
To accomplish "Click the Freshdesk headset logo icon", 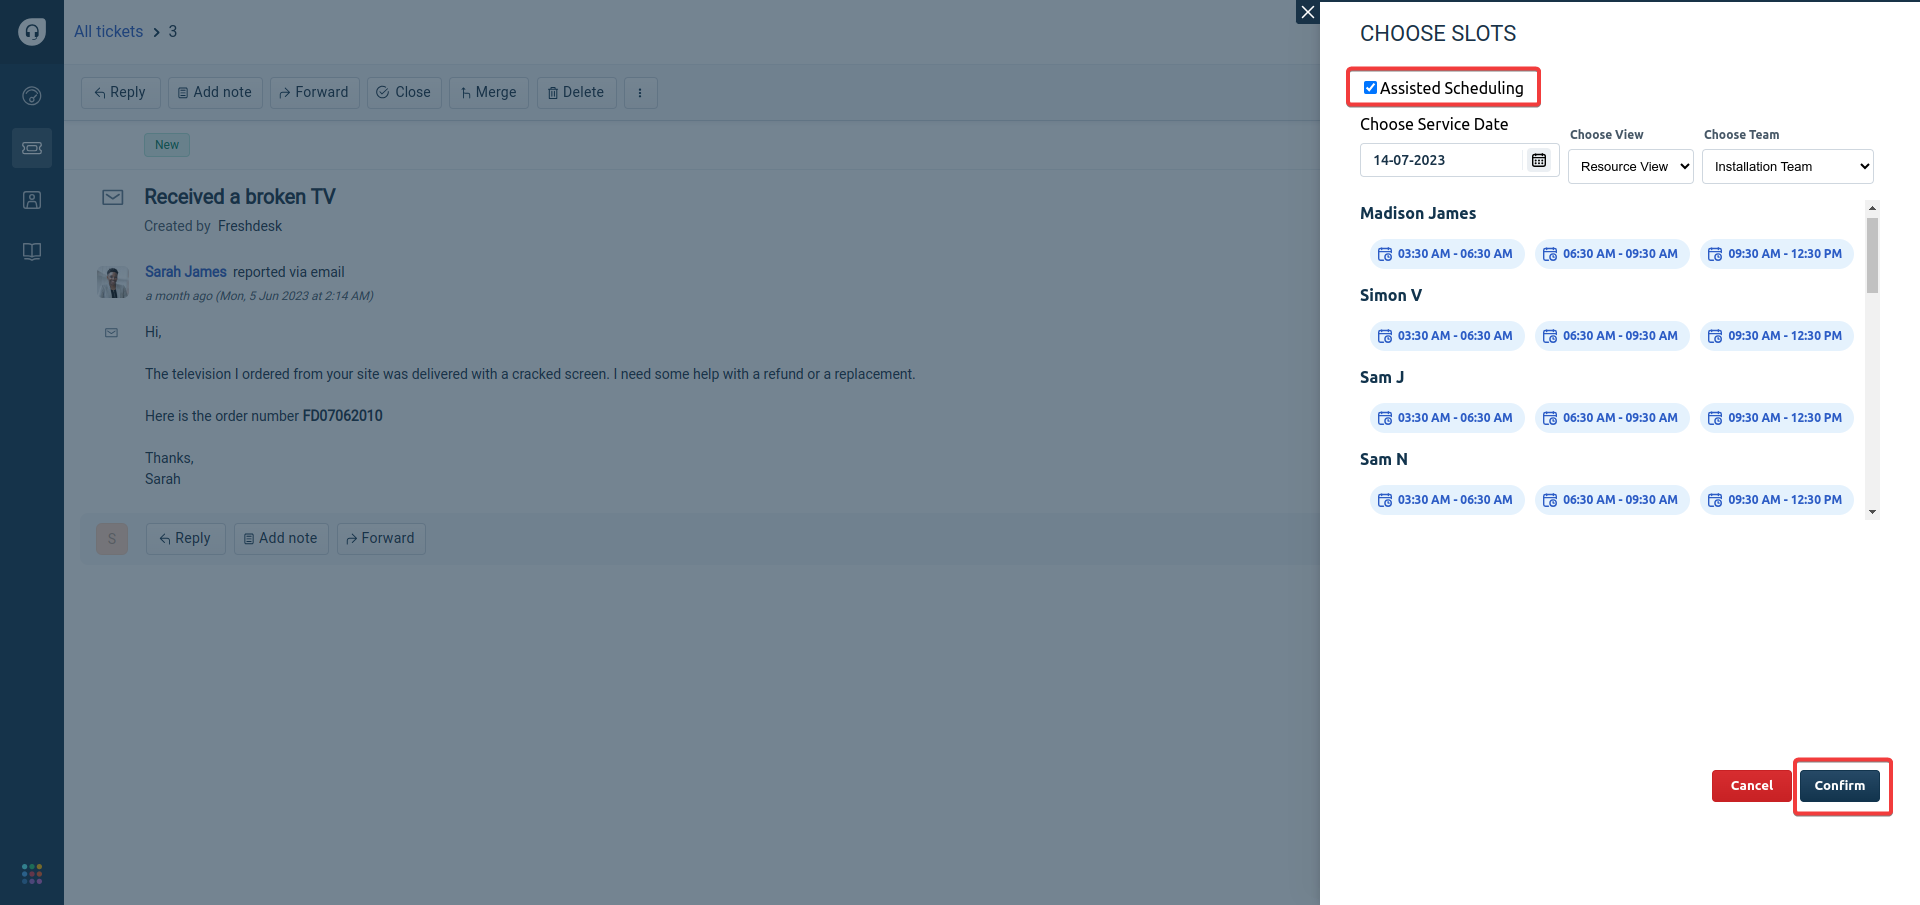I will 32,32.
